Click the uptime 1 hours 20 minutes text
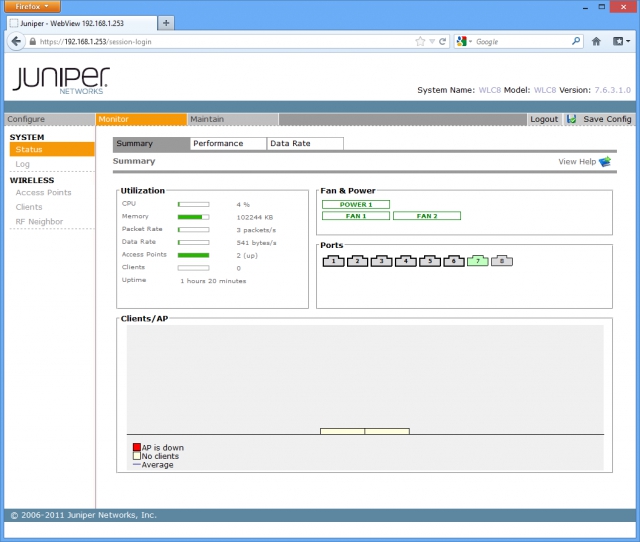Image resolution: width=640 pixels, height=542 pixels. coord(213,281)
